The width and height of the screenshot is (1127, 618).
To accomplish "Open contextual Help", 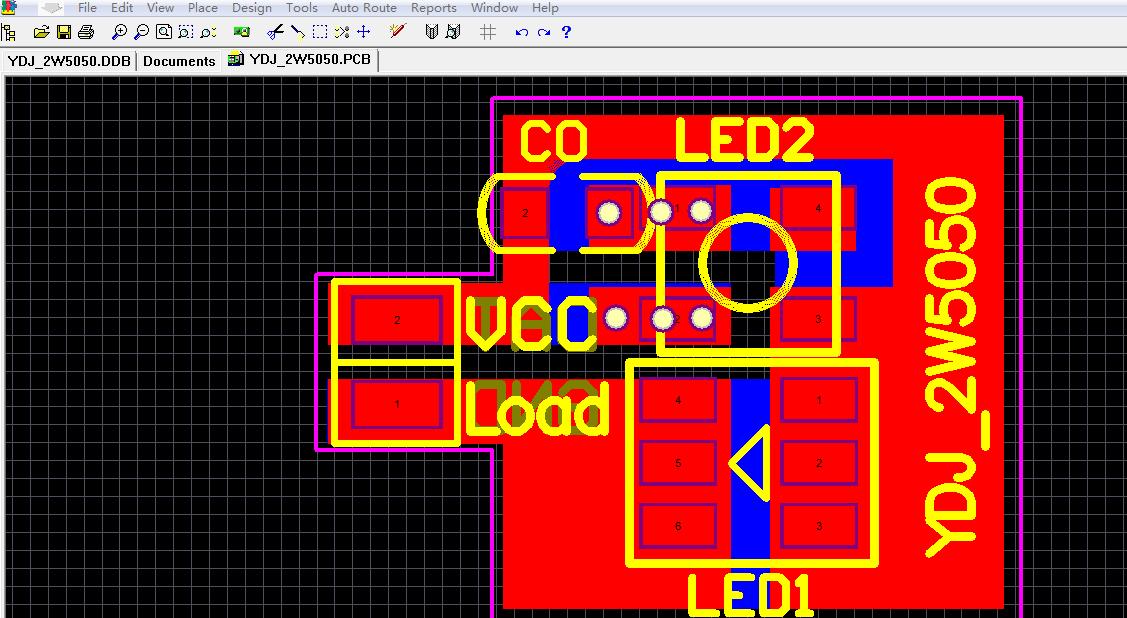I will (x=566, y=31).
